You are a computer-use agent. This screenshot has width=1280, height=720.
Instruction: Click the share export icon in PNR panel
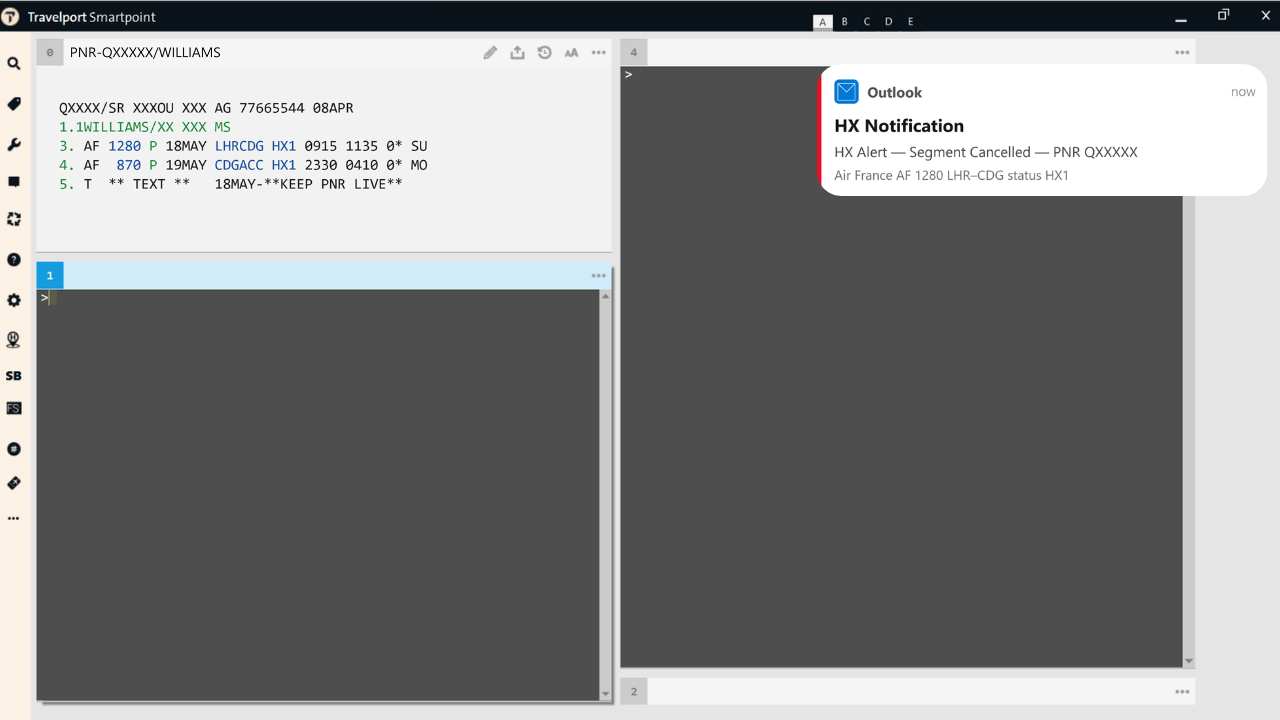(517, 53)
